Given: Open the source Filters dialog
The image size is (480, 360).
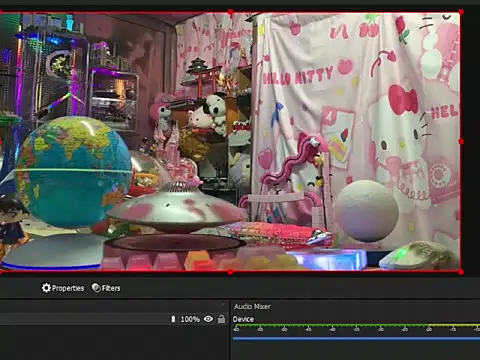Looking at the screenshot, I should [x=106, y=288].
